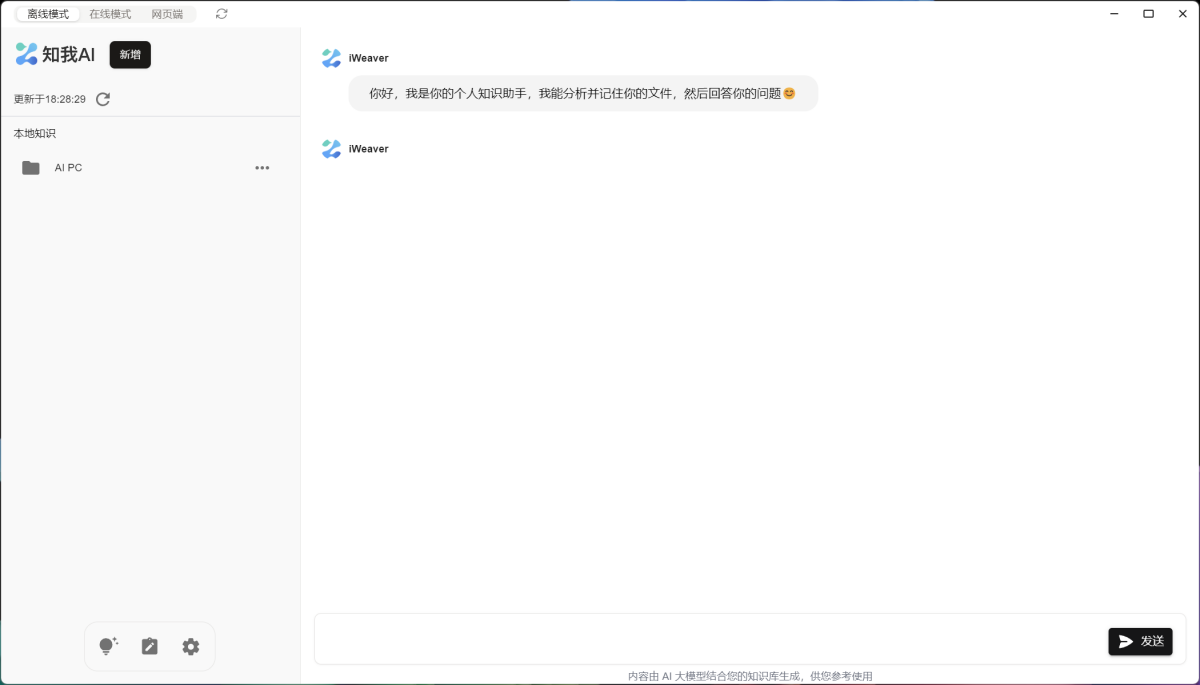Switch to 离线模式 mode
This screenshot has height=685, width=1200.
pyautogui.click(x=48, y=14)
